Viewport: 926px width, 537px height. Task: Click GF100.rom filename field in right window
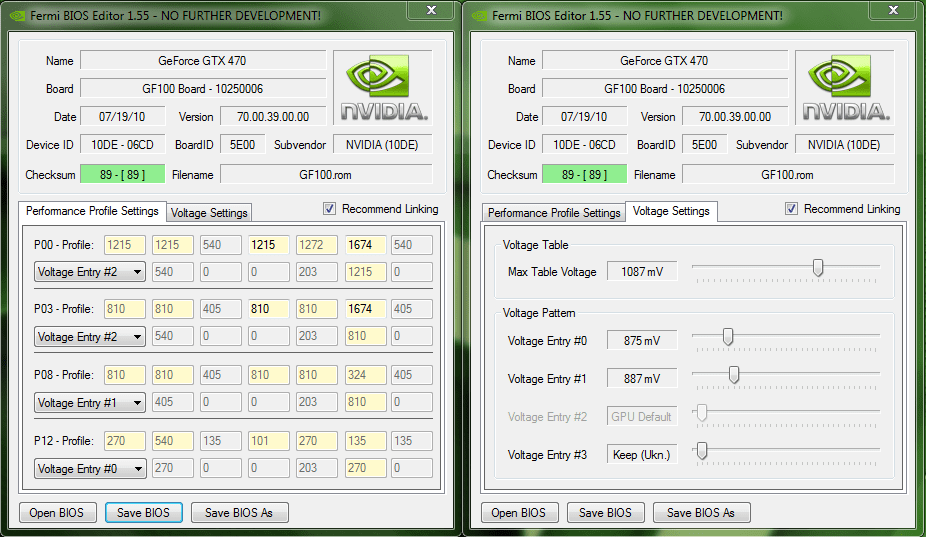788,174
